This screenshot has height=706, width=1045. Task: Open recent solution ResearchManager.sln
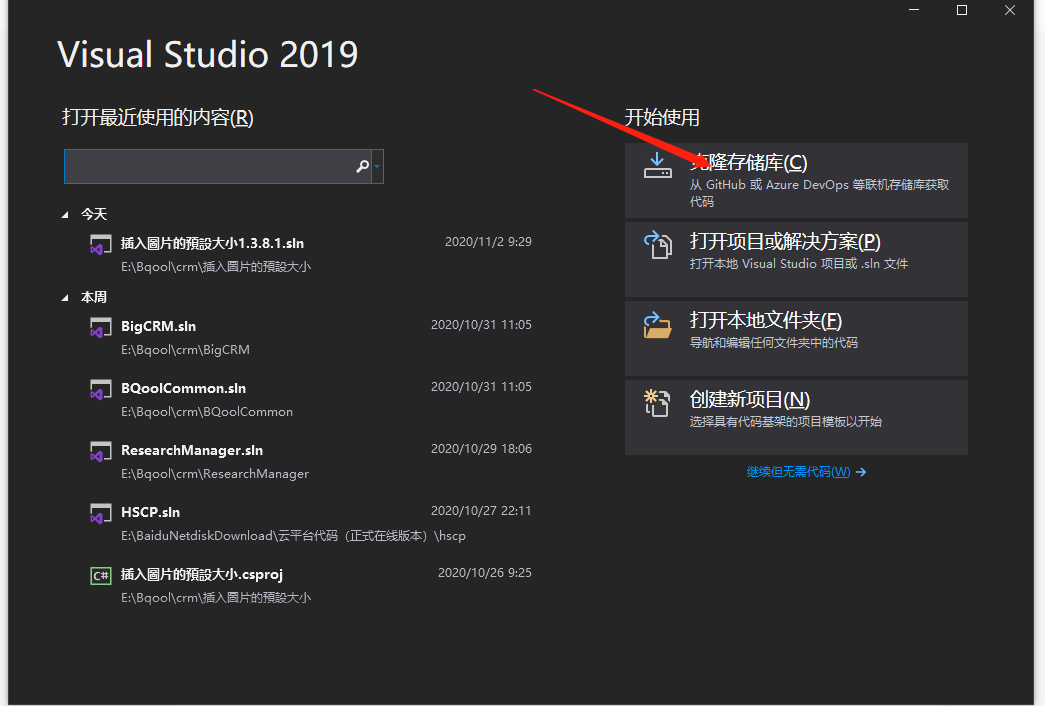(x=192, y=450)
